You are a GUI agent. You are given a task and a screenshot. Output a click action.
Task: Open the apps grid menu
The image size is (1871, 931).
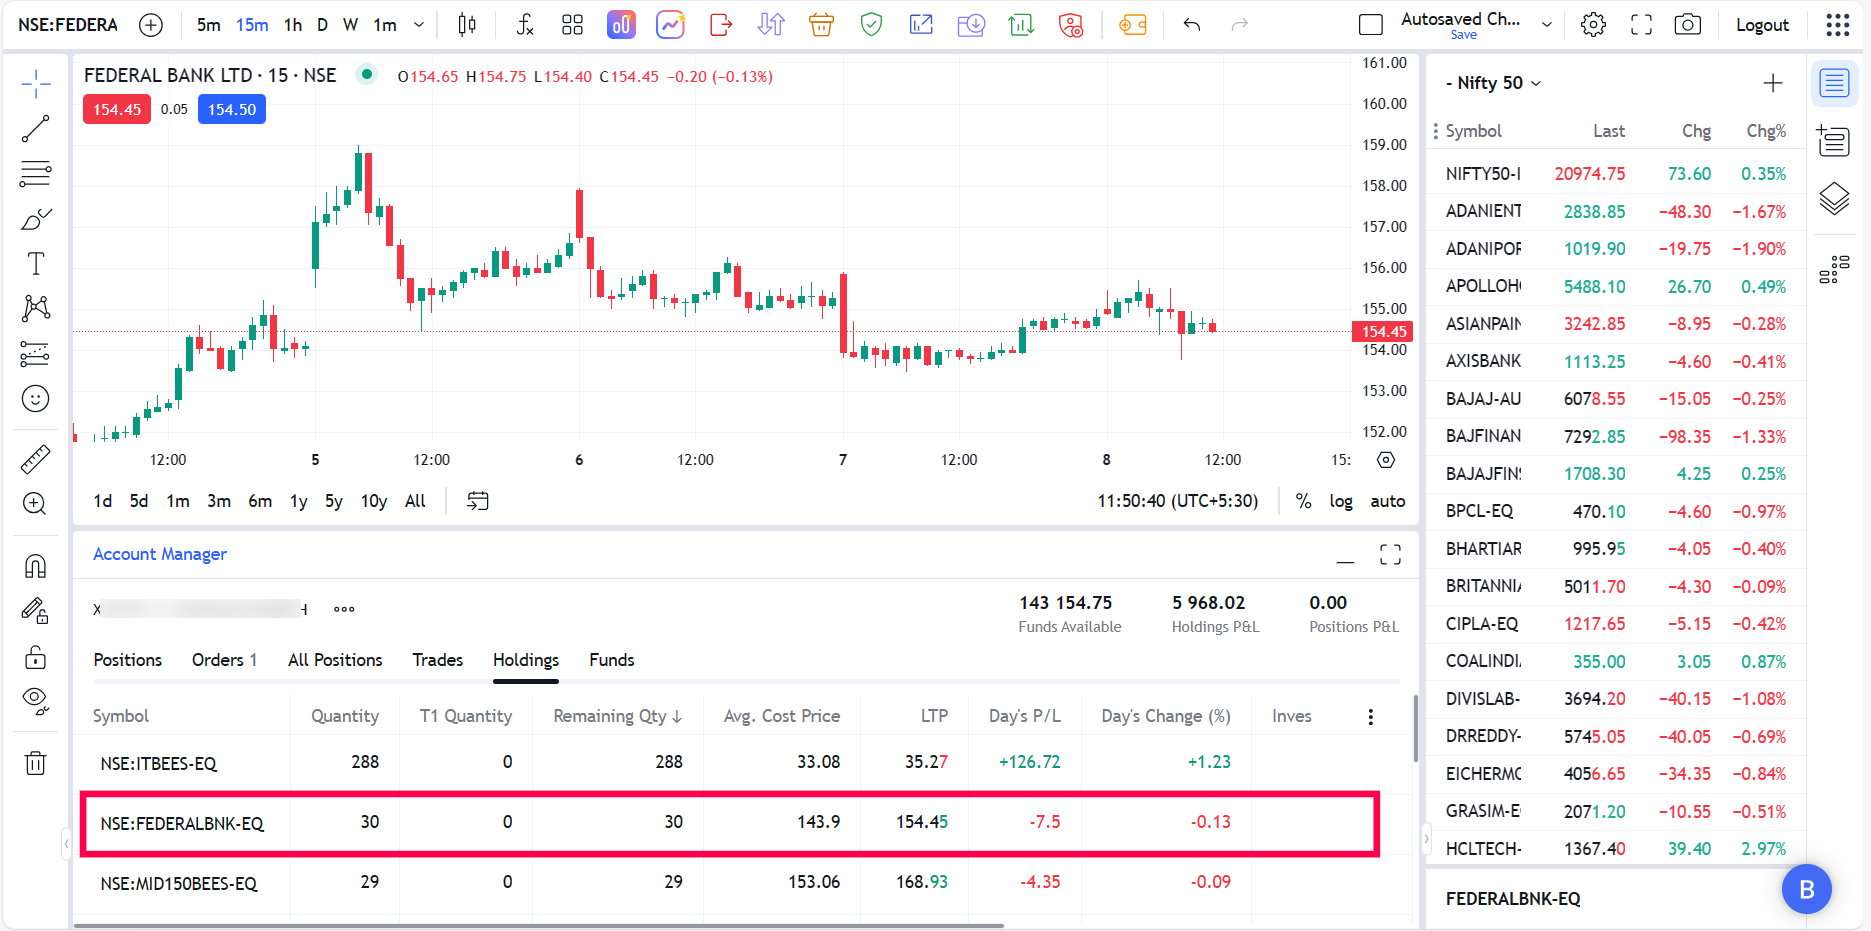tap(1838, 25)
